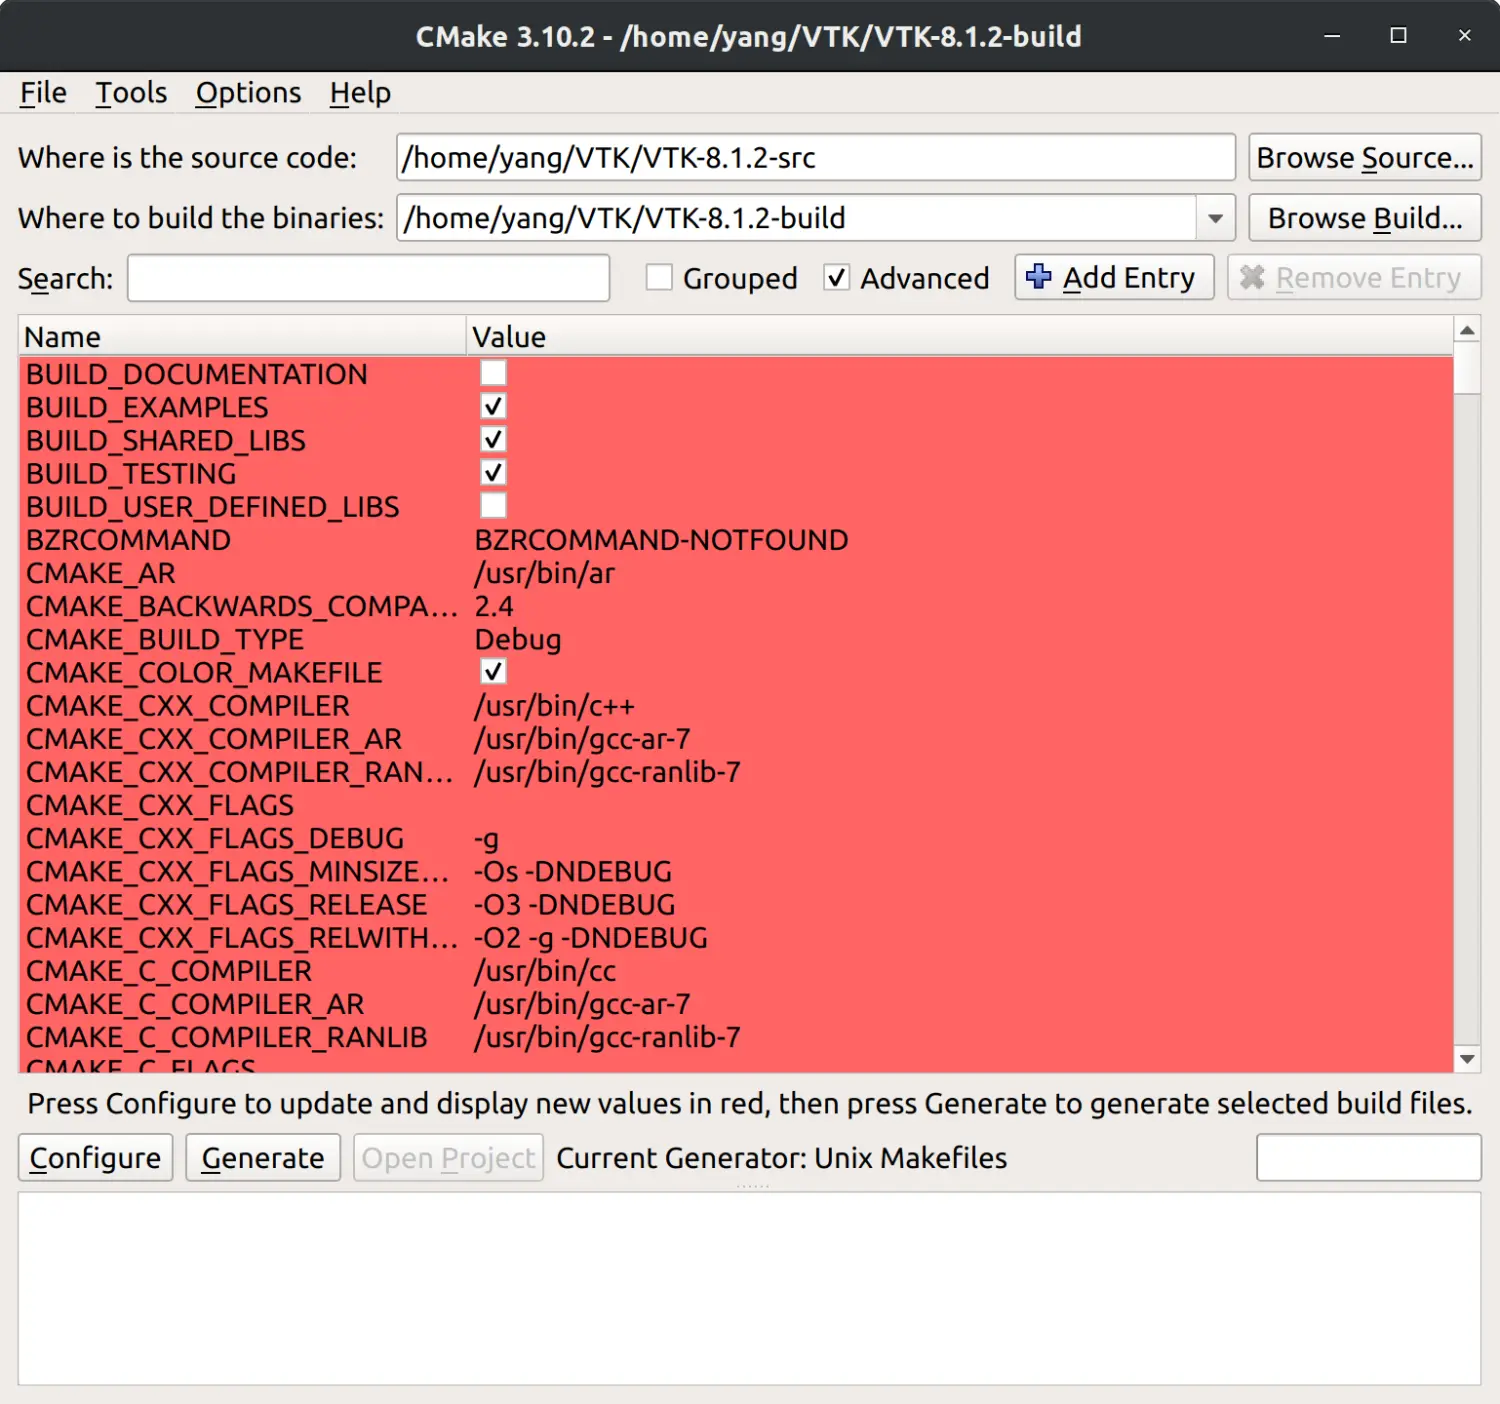Click the /usr/bin/ar value
1500x1404 pixels.
coord(544,573)
